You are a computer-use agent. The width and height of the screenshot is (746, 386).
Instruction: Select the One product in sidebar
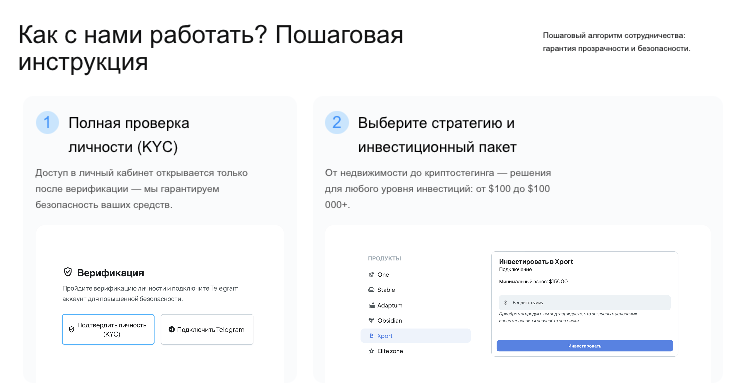click(x=379, y=275)
